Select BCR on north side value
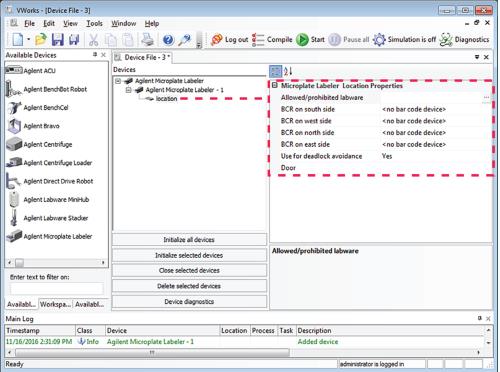The width and height of the screenshot is (500, 372). coord(435,133)
